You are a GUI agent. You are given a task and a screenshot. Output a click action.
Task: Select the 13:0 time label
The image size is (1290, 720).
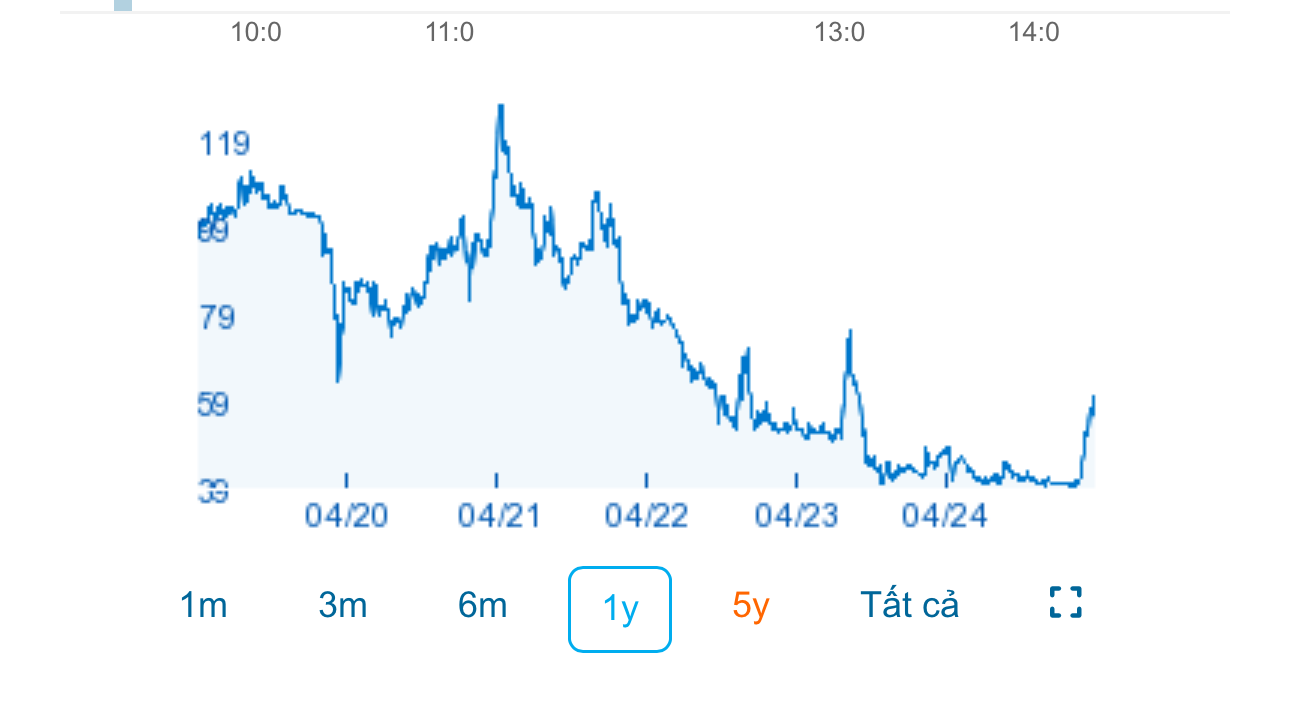839,33
